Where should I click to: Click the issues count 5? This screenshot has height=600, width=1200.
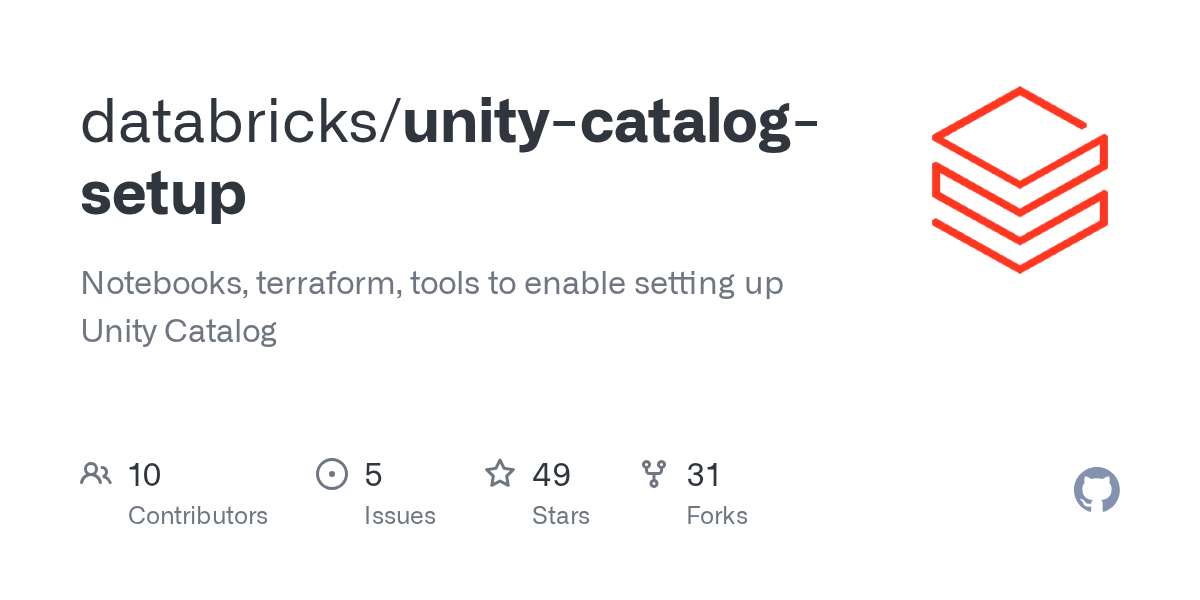click(373, 475)
